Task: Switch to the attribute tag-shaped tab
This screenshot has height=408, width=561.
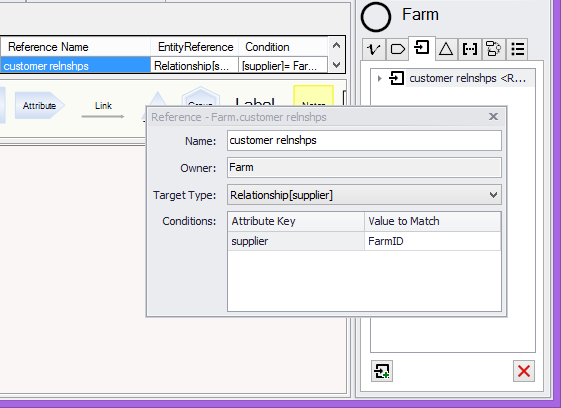Action: pos(397,49)
